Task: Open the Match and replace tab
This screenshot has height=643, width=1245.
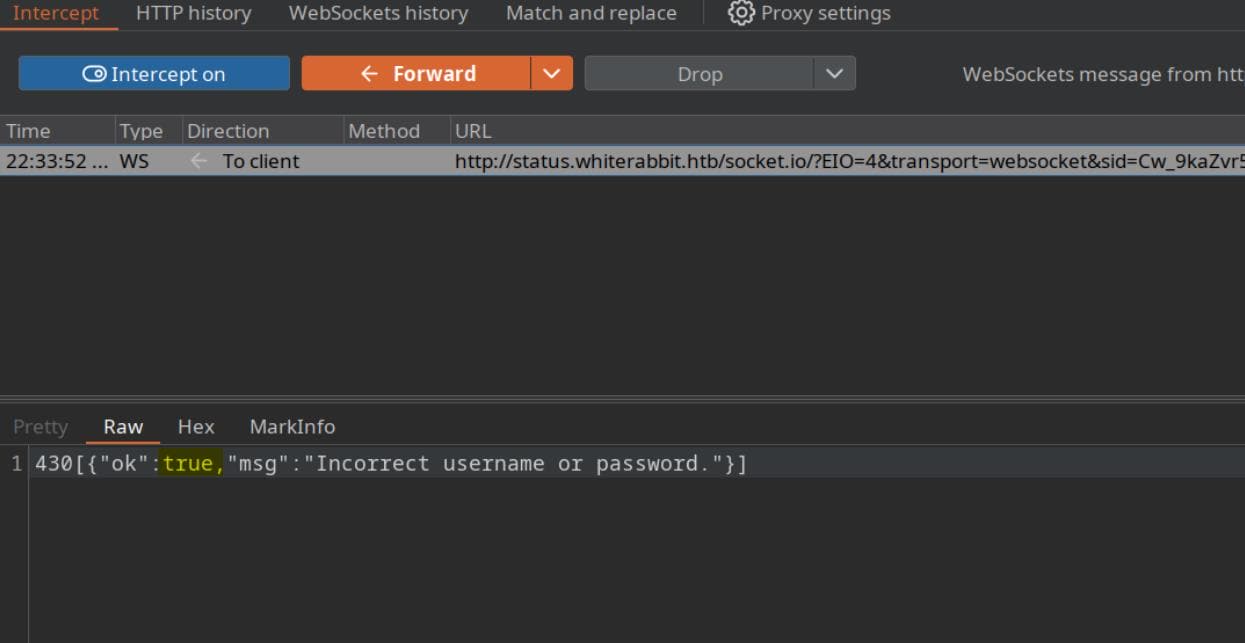Action: click(x=591, y=13)
